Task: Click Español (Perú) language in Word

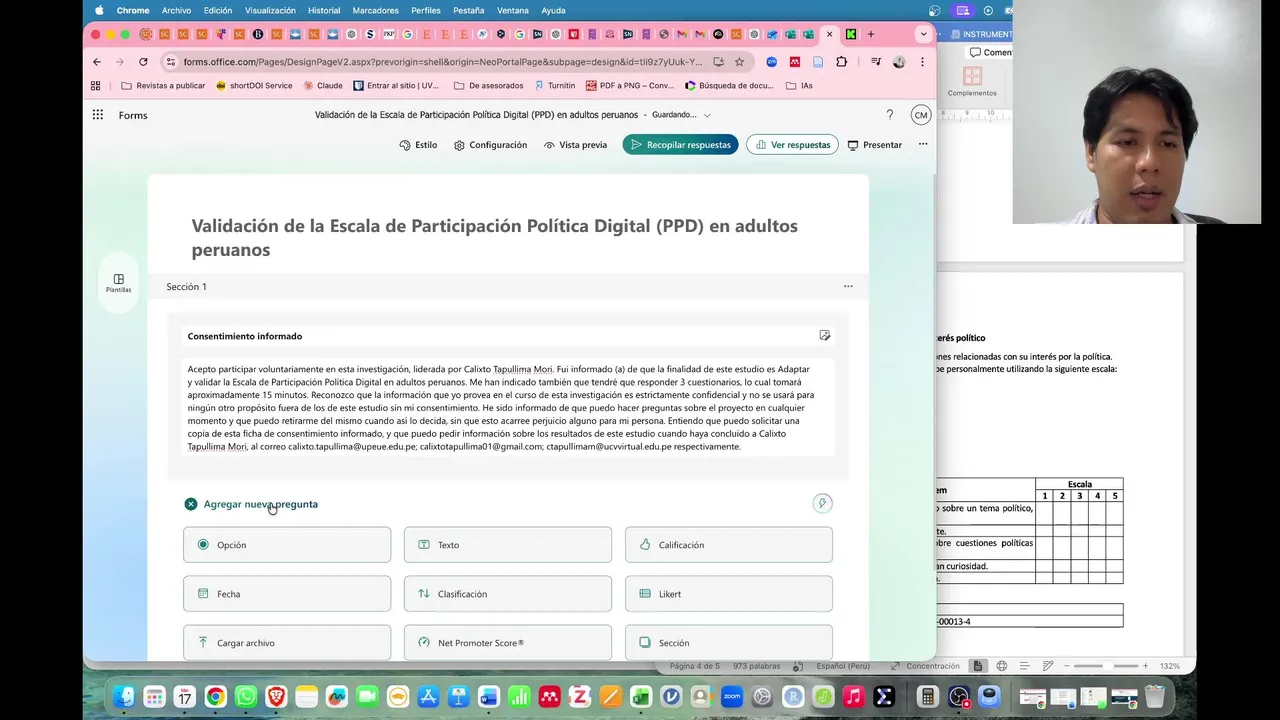Action: [843, 666]
